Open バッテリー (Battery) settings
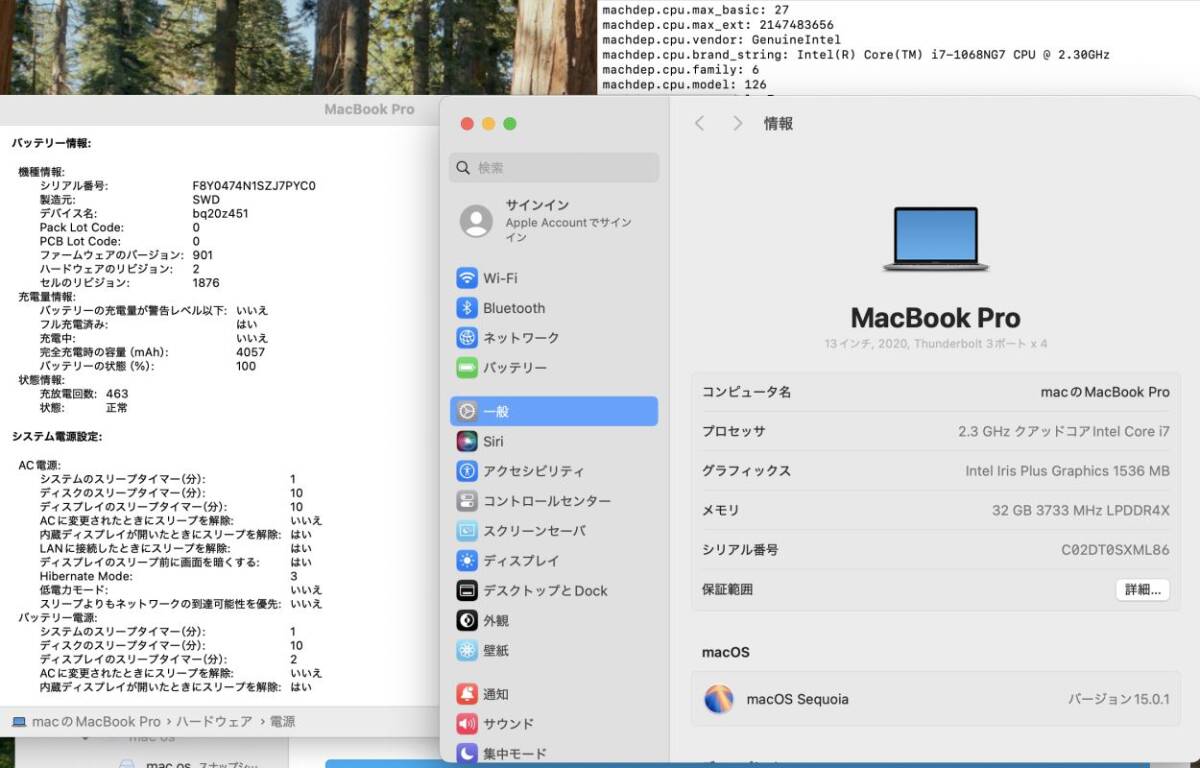Image resolution: width=1200 pixels, height=768 pixels. [515, 368]
